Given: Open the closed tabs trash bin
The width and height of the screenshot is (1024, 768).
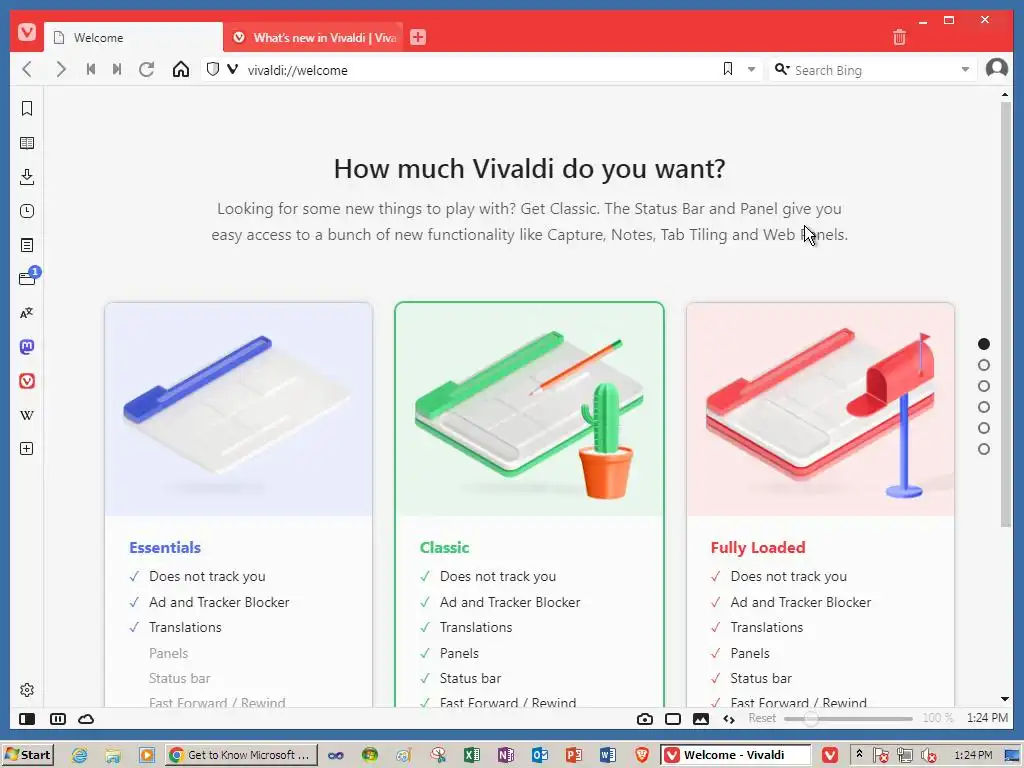Looking at the screenshot, I should [899, 37].
